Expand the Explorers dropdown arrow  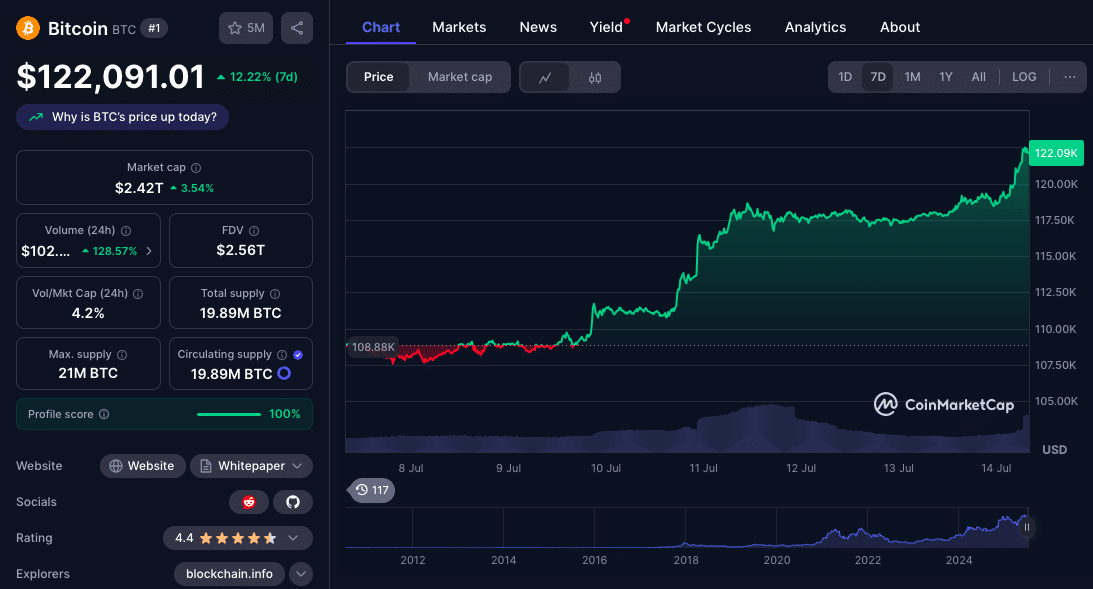point(300,574)
